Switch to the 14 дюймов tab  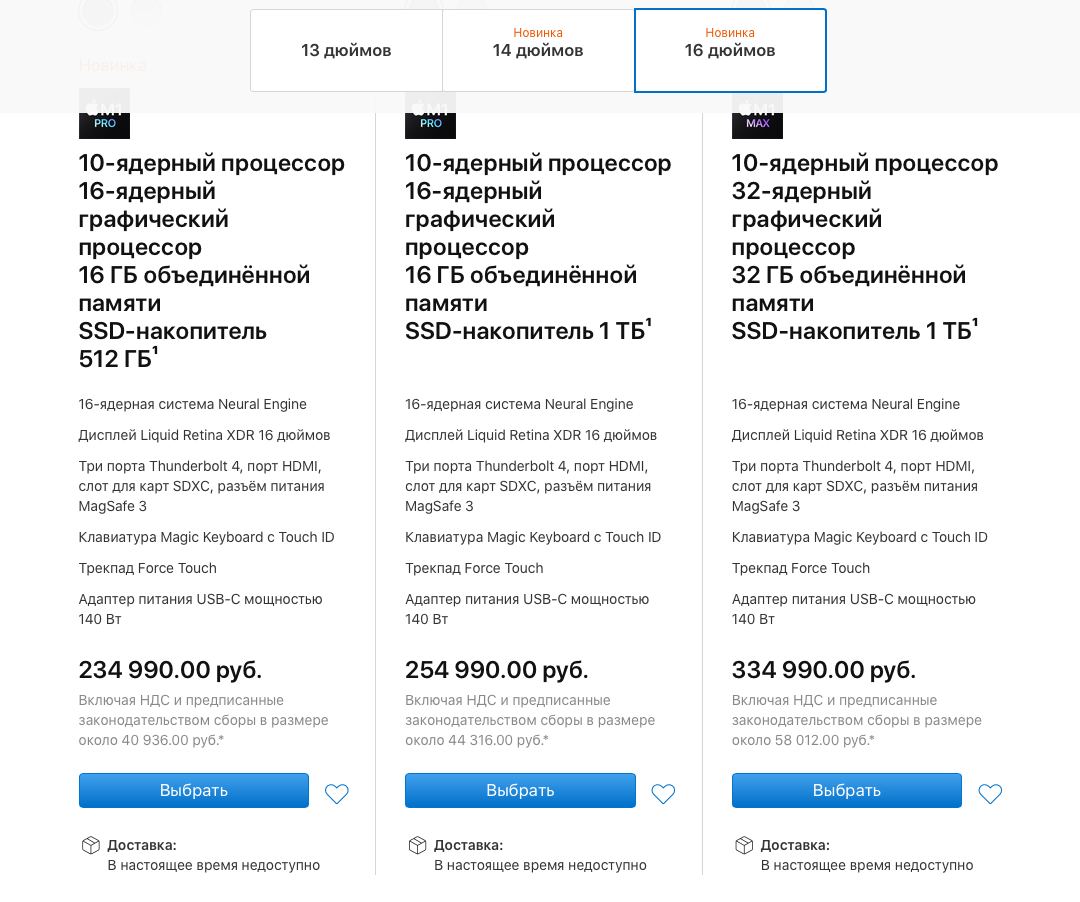tap(538, 50)
